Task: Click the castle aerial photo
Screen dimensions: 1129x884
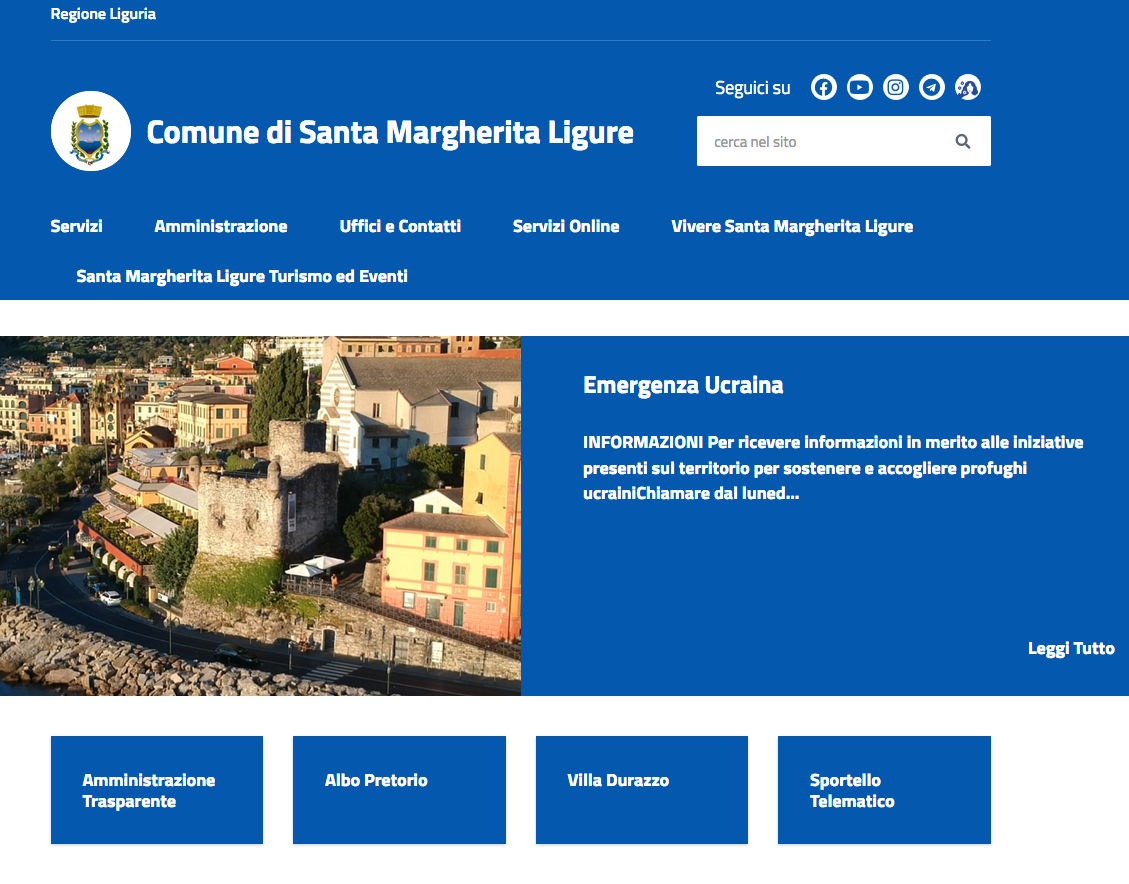Action: point(261,515)
